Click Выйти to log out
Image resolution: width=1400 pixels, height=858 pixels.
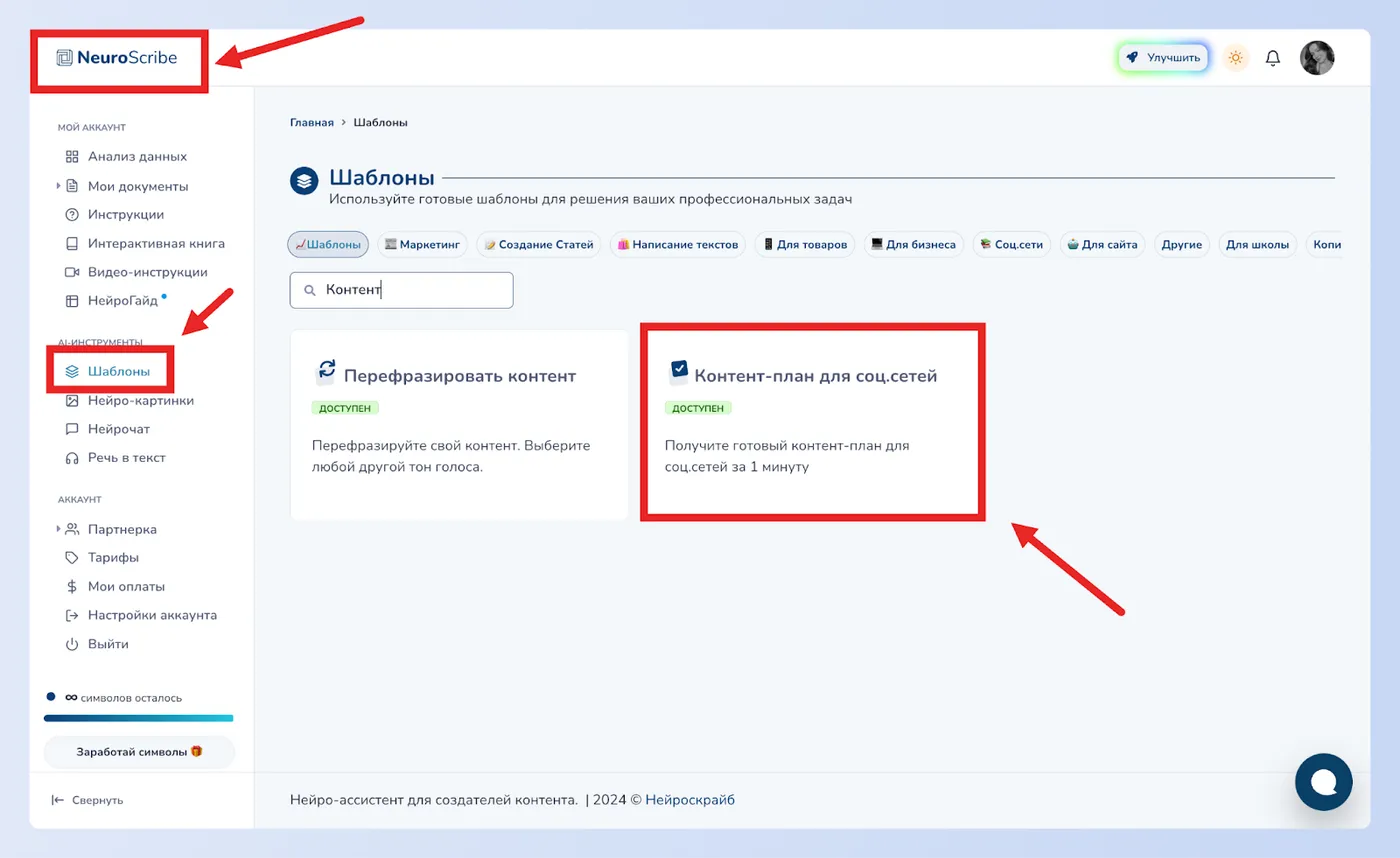97,644
